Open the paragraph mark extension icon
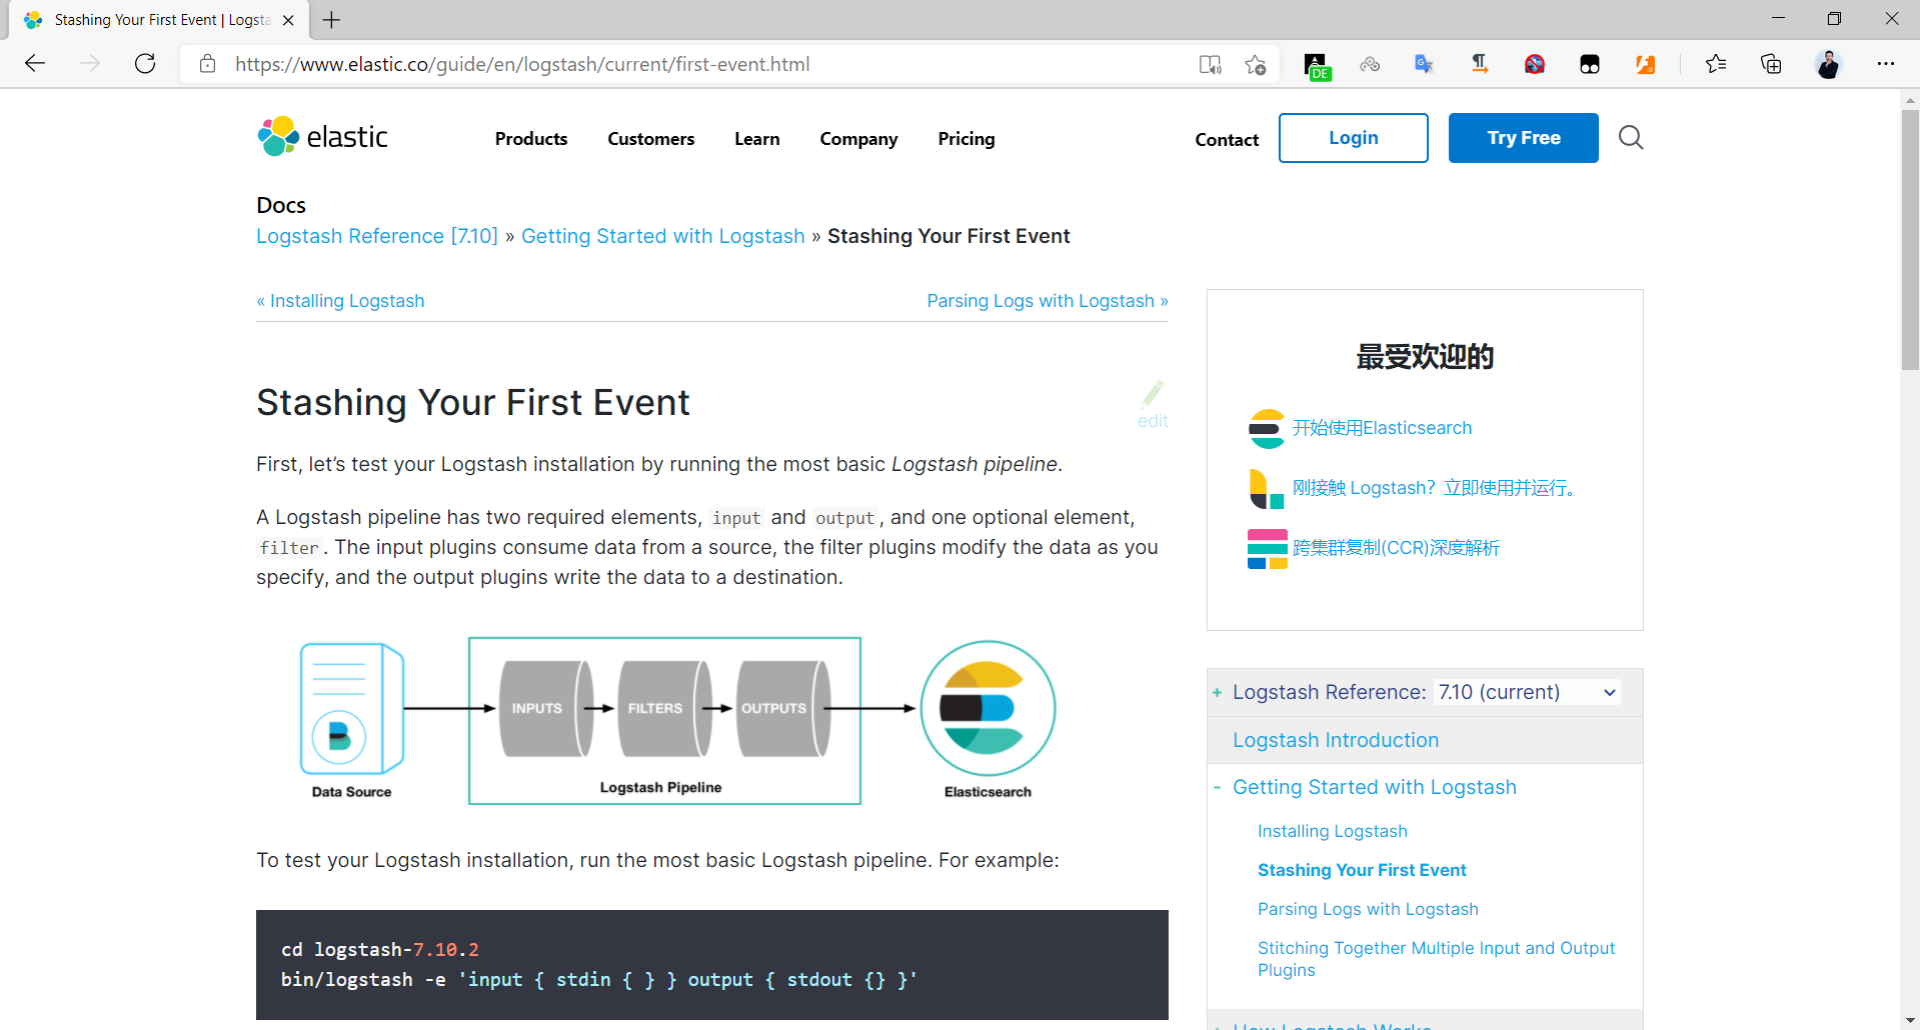1920x1030 pixels. tap(1479, 64)
